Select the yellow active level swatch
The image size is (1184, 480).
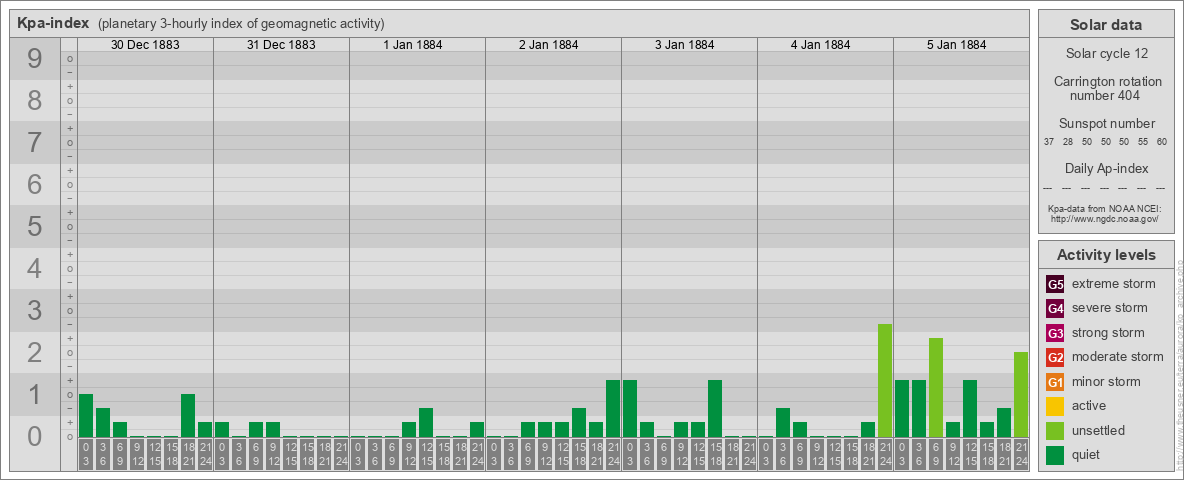pos(1055,406)
